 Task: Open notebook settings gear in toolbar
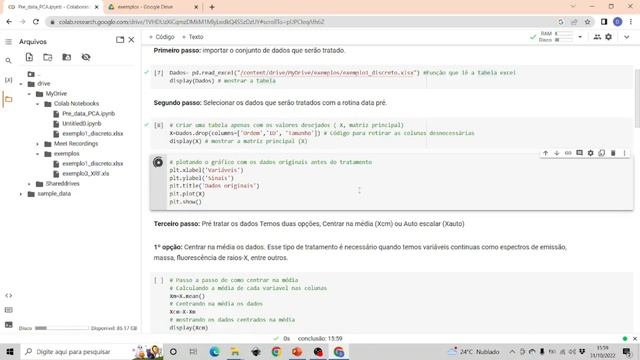tap(609, 37)
